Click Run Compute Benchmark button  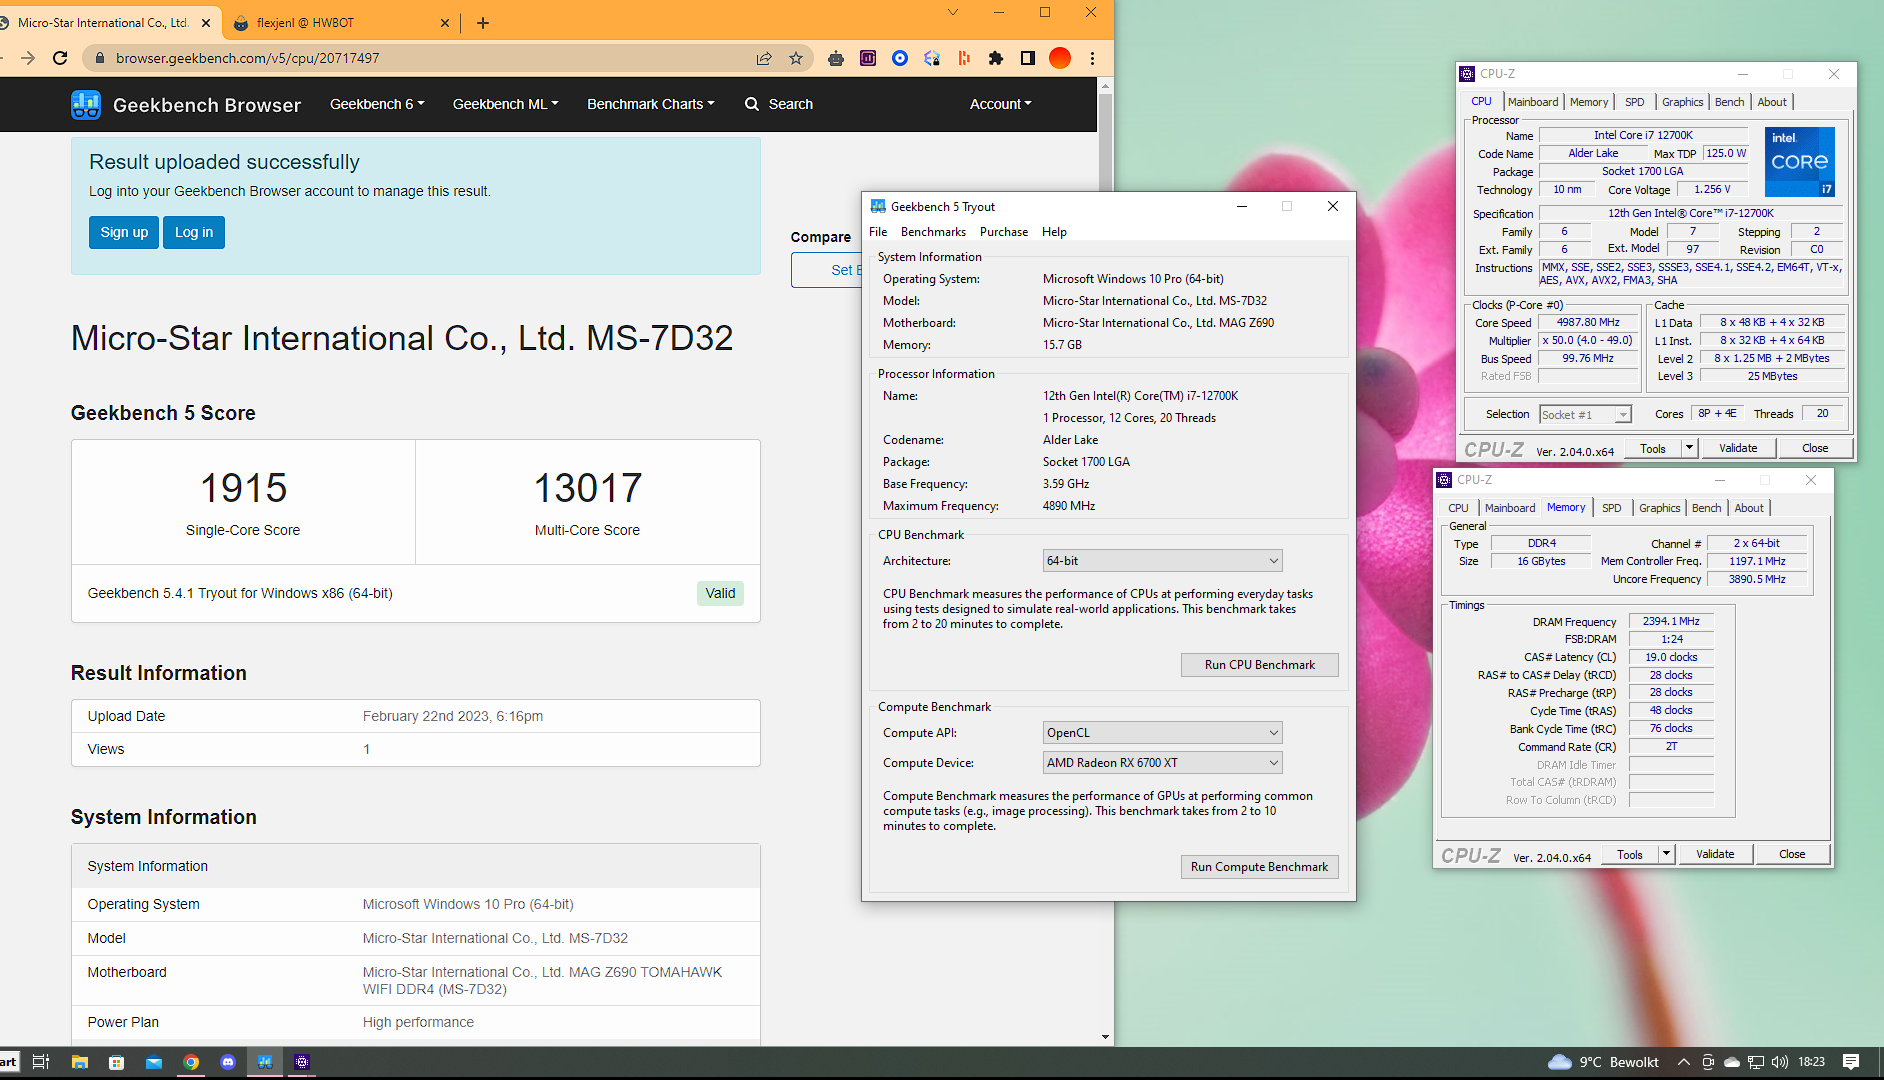[1259, 867]
